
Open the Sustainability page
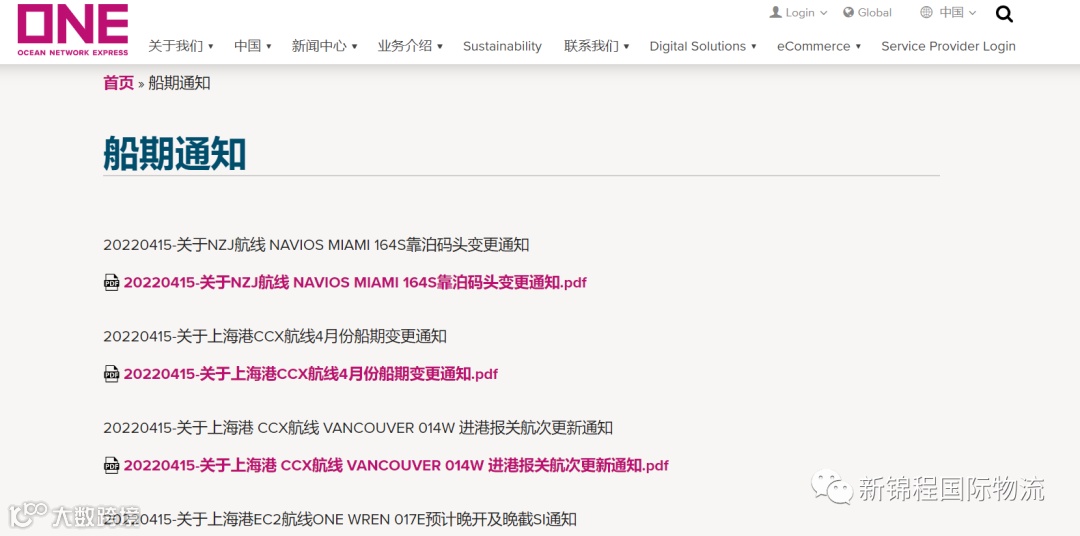click(x=502, y=46)
